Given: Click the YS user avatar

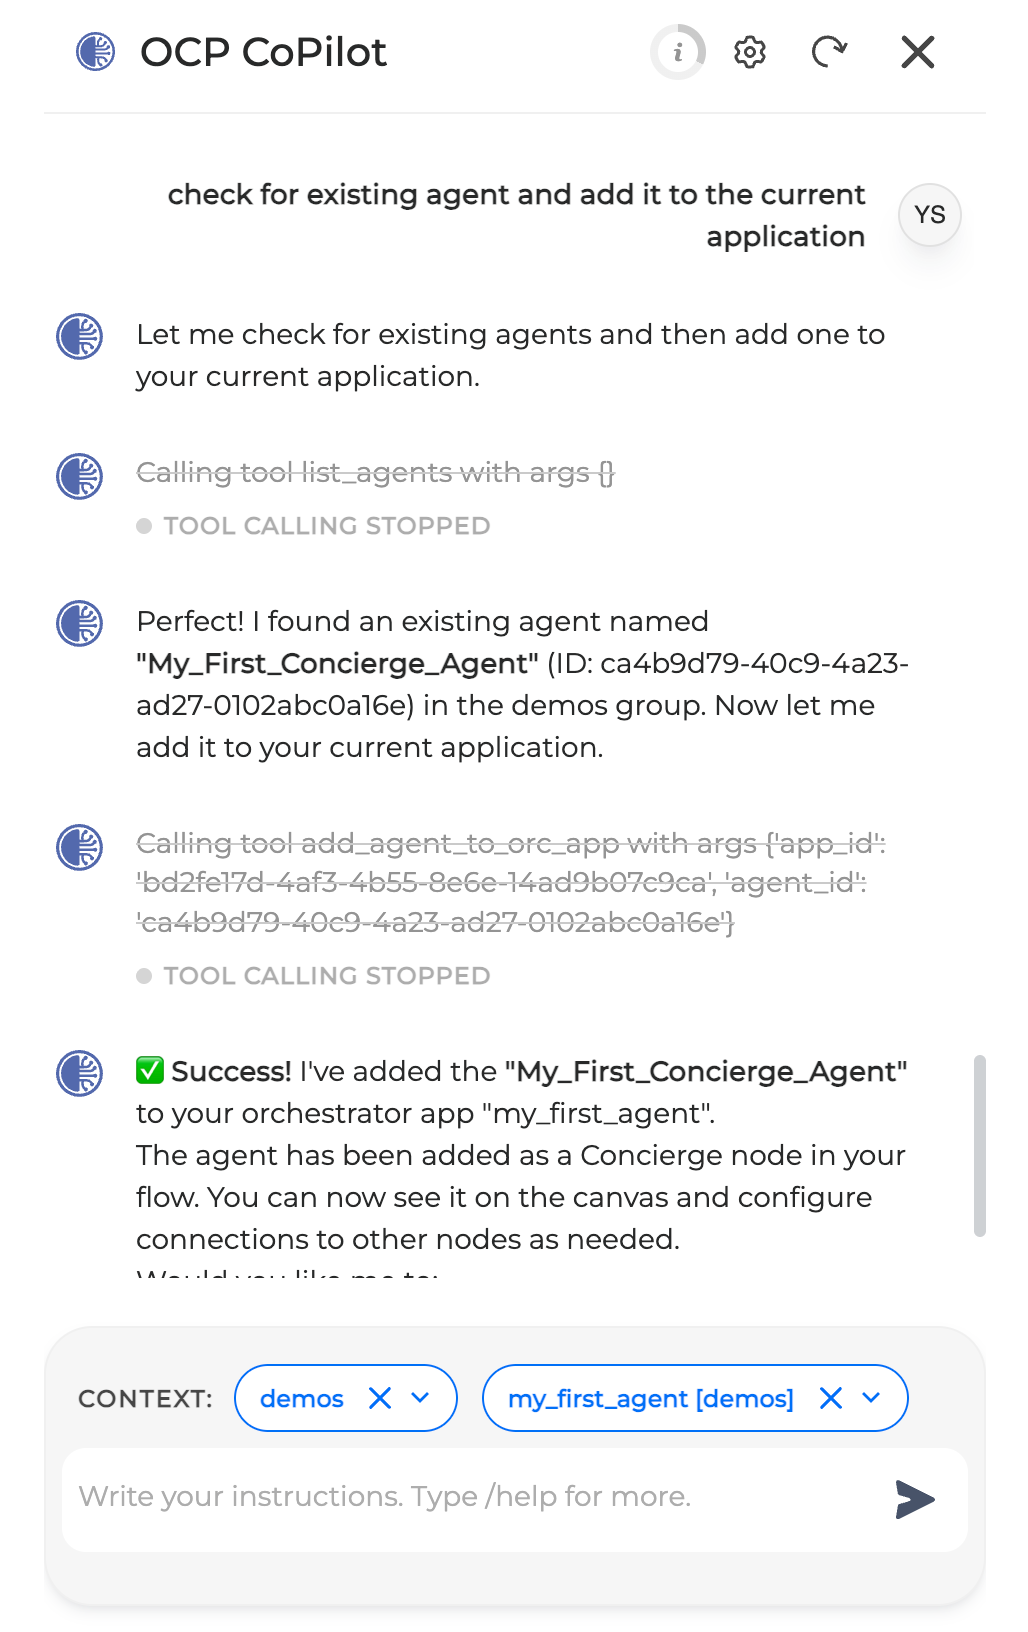Looking at the screenshot, I should pyautogui.click(x=929, y=215).
